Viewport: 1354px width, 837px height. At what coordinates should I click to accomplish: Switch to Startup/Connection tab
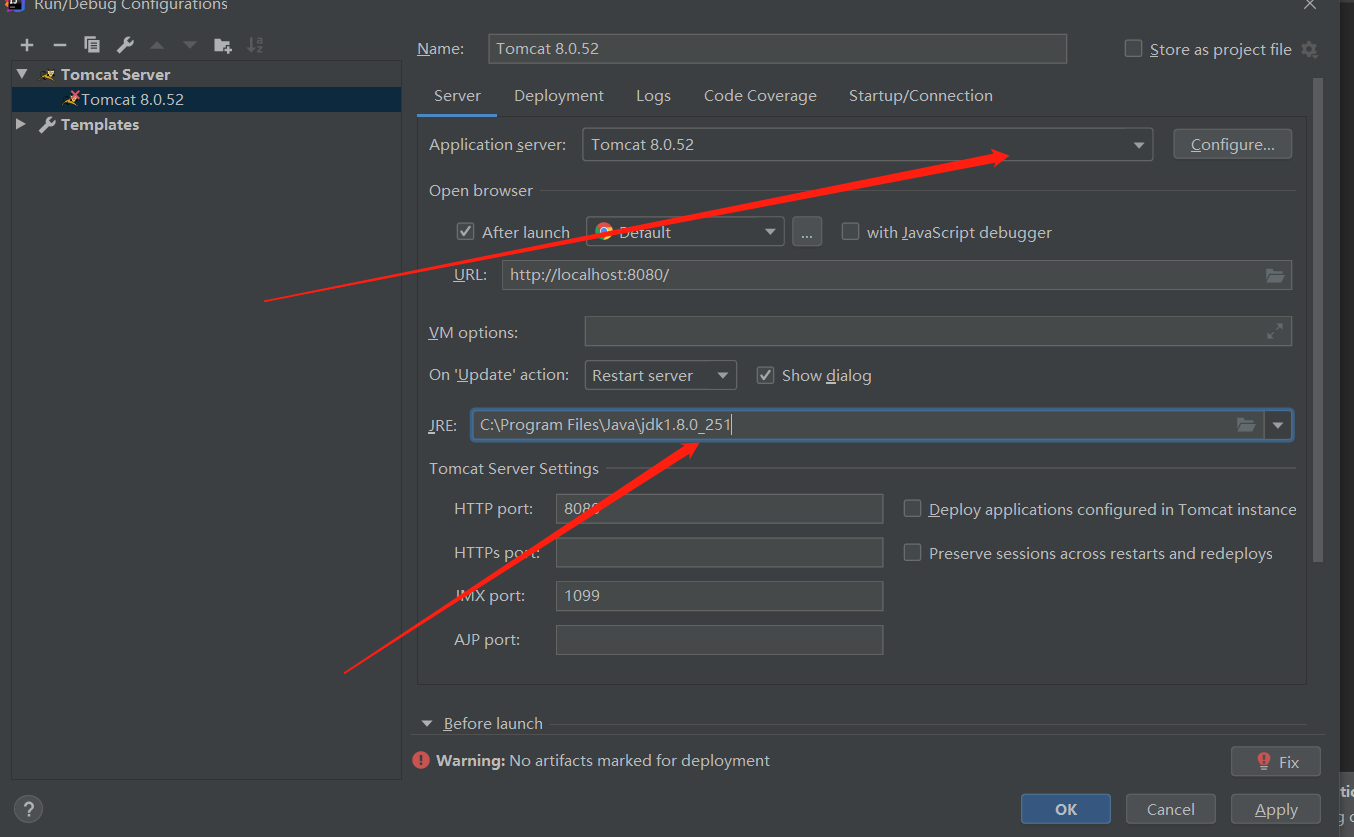921,96
